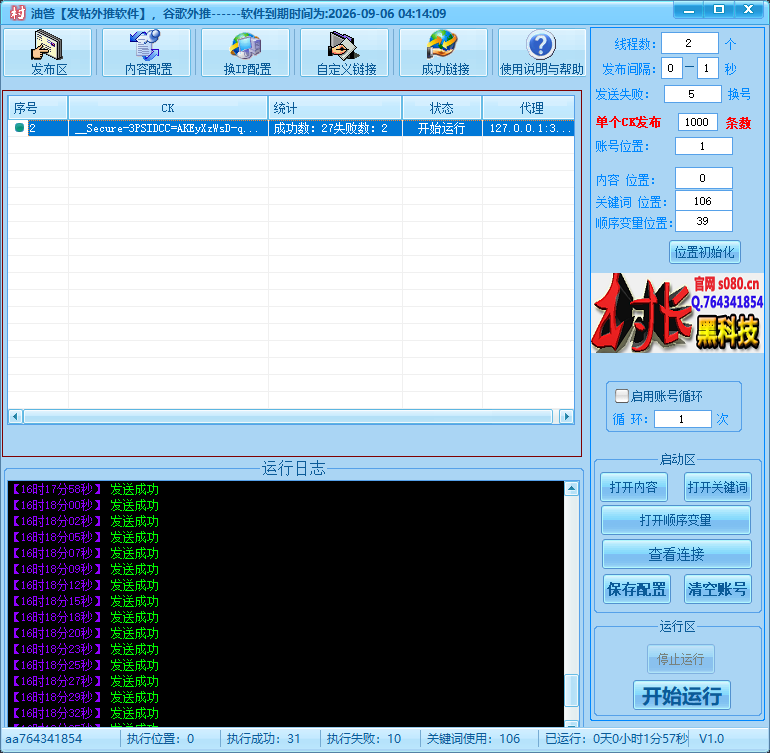This screenshot has height=753, width=770.
Task: Click the 打开关键词 button
Action: point(717,487)
